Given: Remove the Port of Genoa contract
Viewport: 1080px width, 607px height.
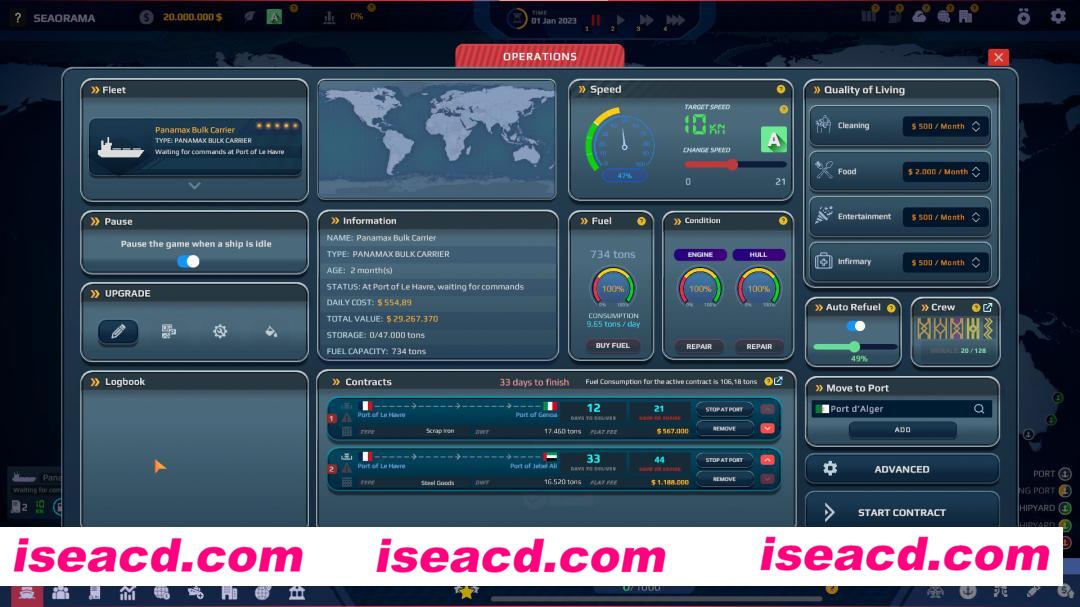Looking at the screenshot, I should tap(724, 429).
